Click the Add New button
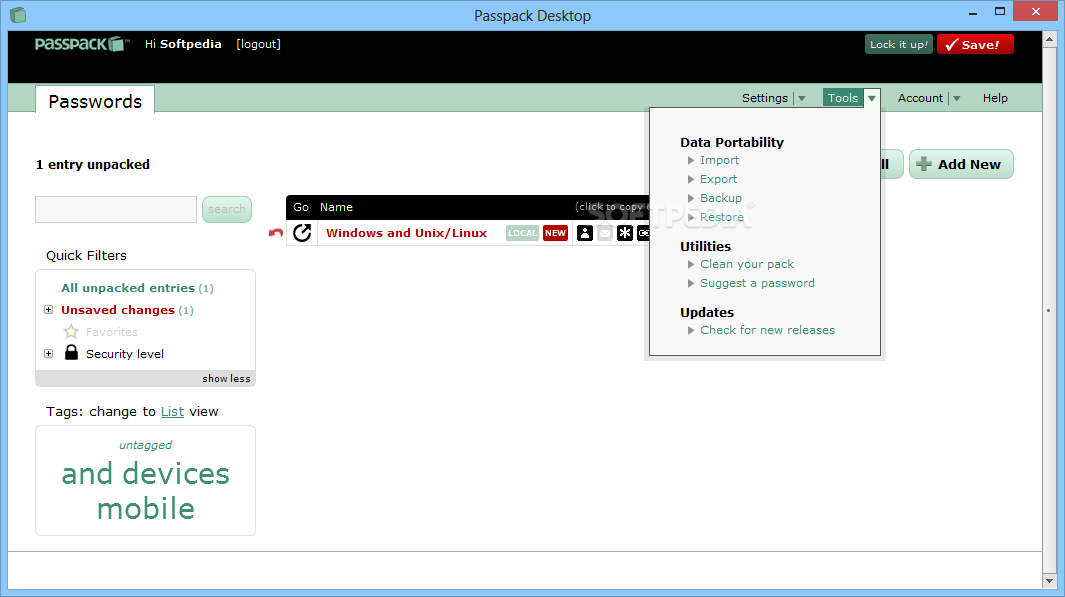 coord(961,164)
